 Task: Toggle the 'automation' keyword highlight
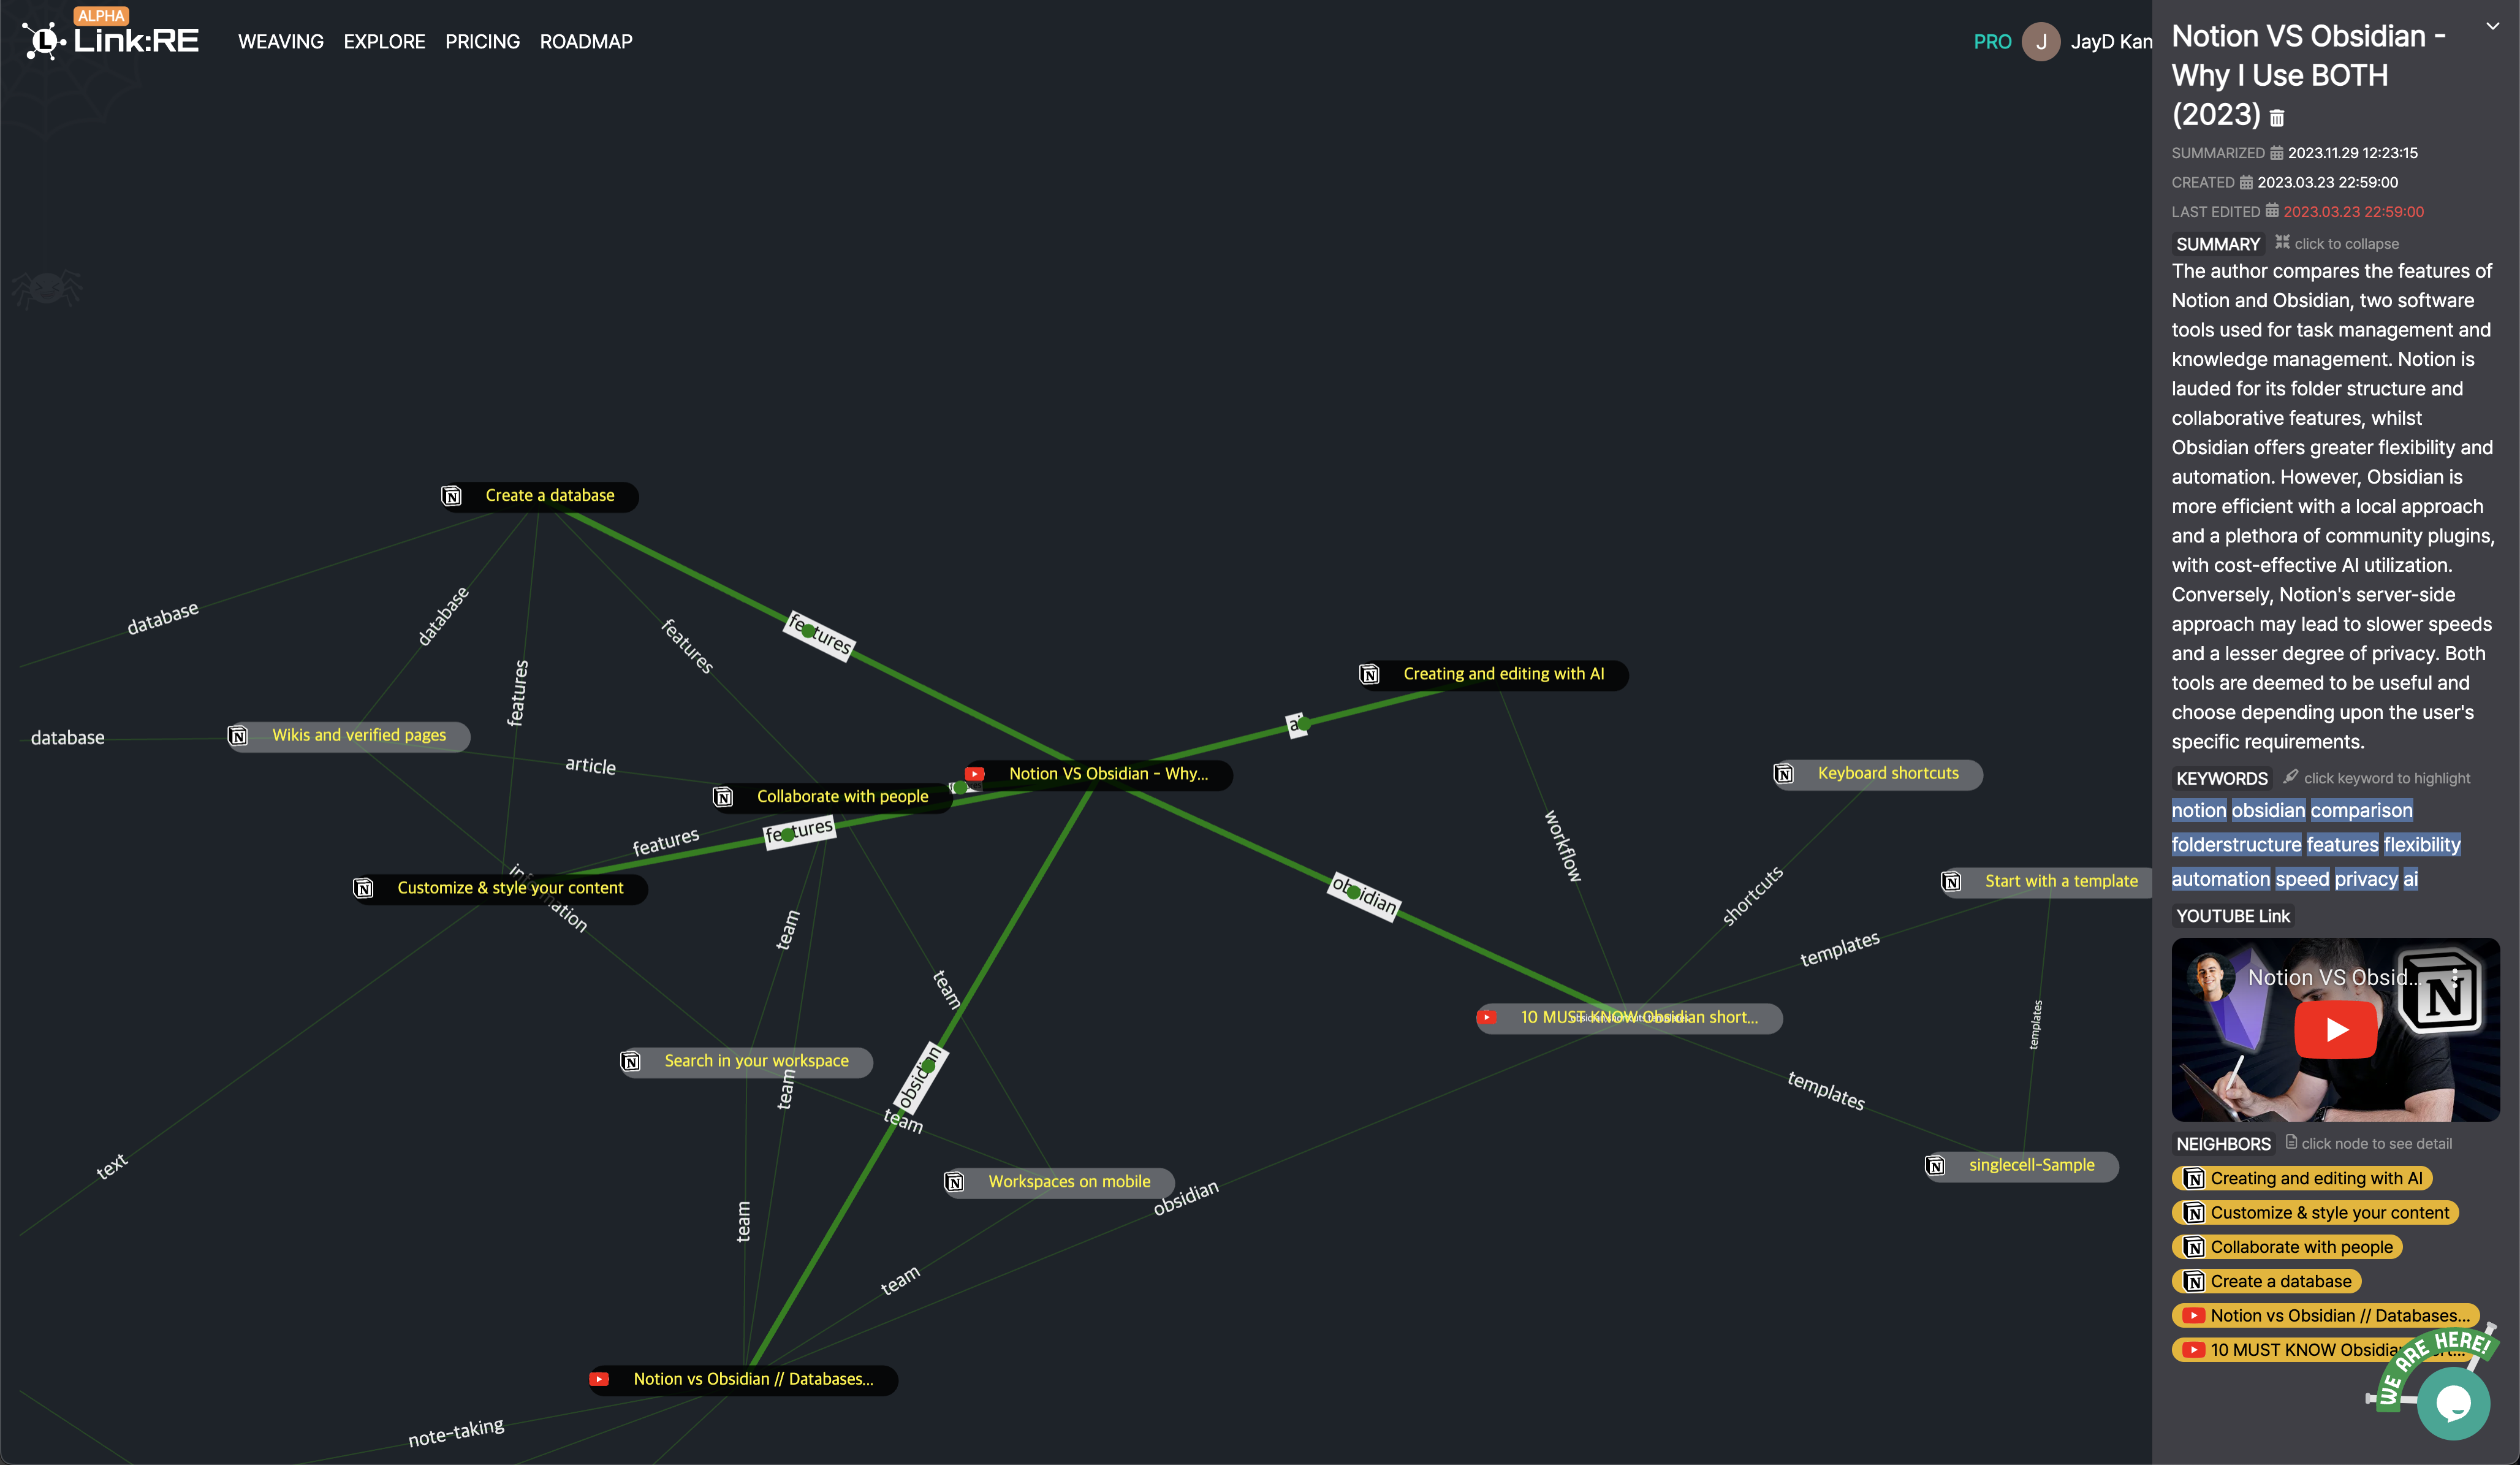(2220, 879)
